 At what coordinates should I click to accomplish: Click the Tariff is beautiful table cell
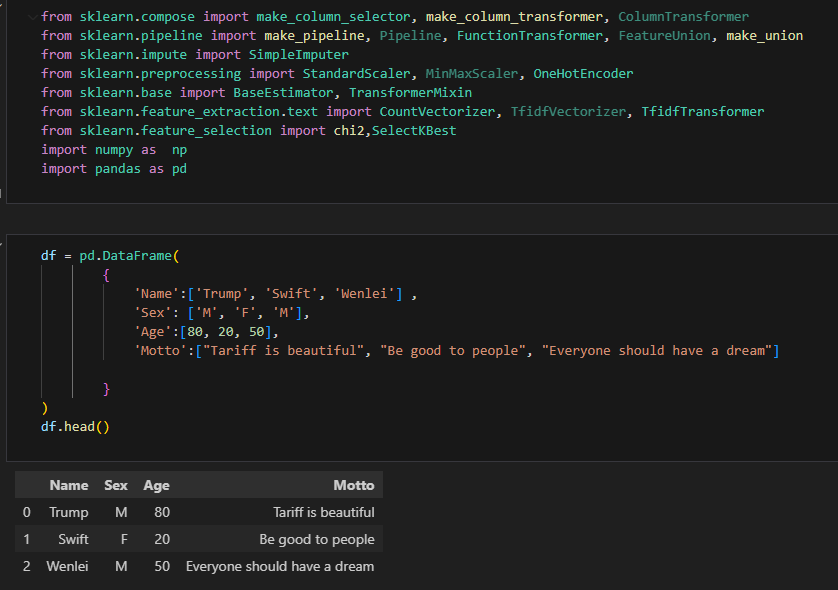coord(324,513)
